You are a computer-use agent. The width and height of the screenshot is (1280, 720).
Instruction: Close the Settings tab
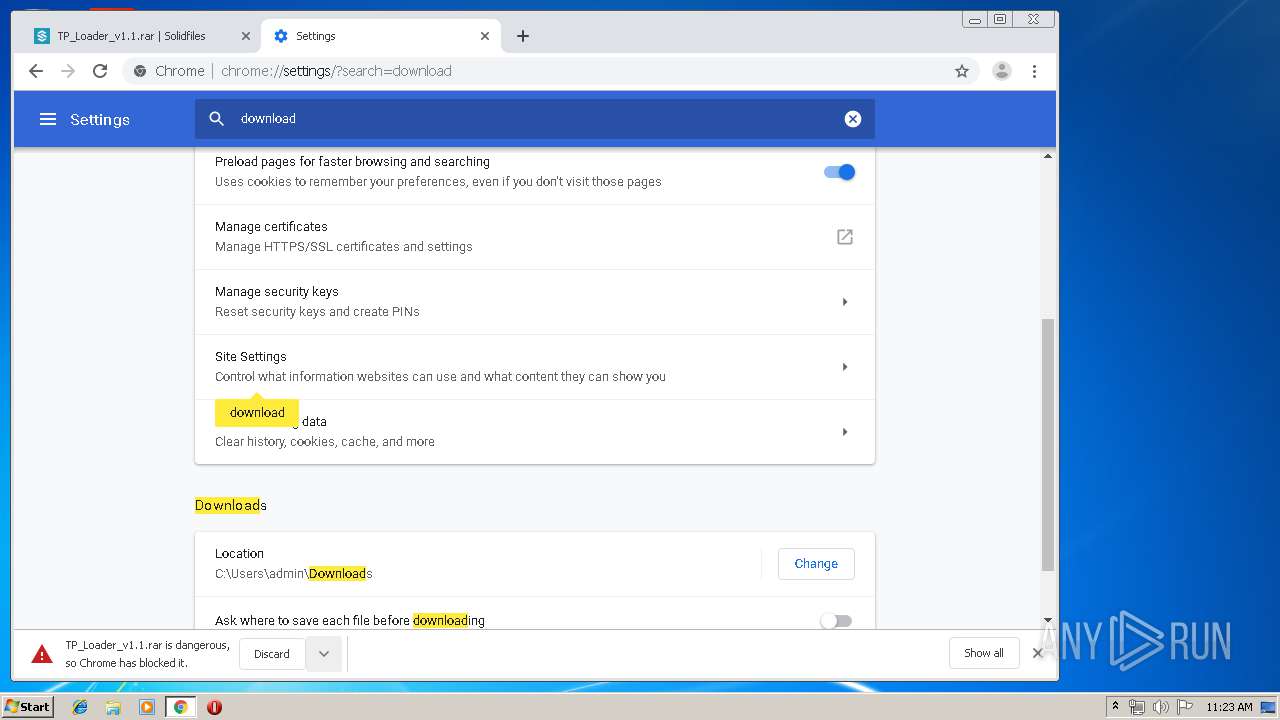click(x=485, y=36)
